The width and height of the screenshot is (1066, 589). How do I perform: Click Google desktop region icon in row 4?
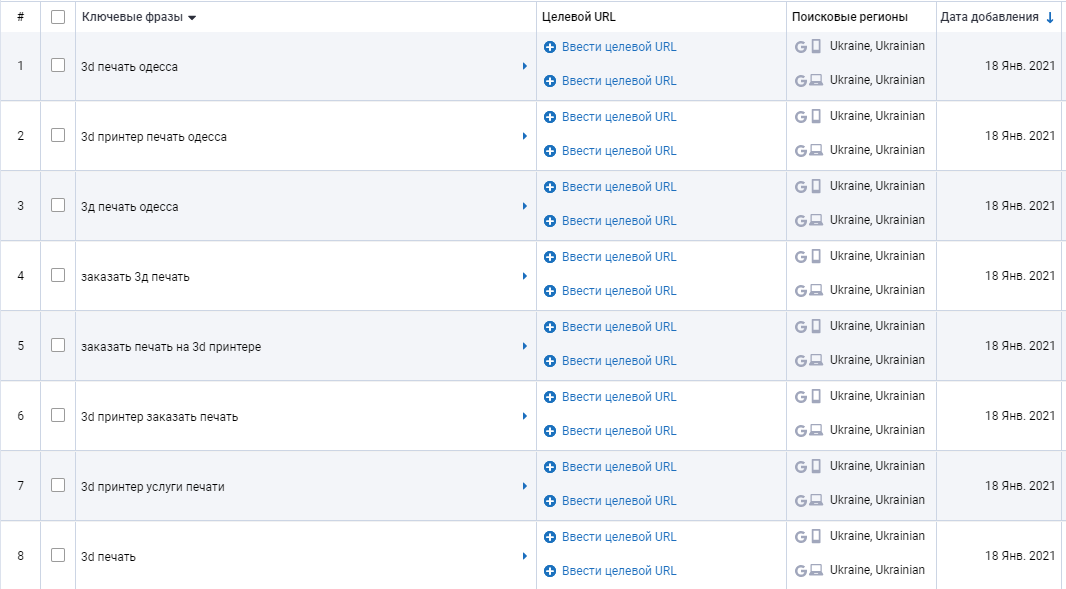(x=800, y=290)
